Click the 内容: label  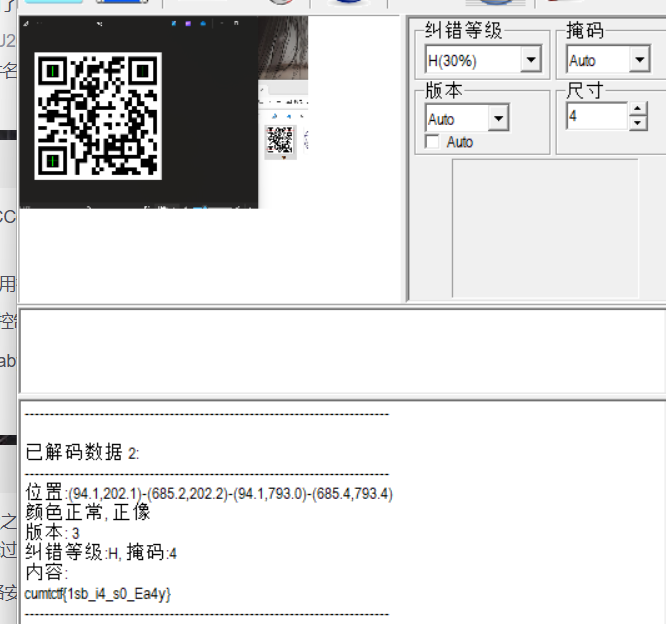point(46,572)
